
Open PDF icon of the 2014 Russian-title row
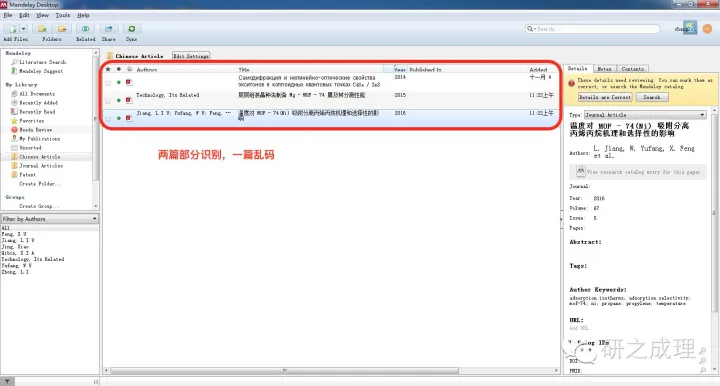129,82
